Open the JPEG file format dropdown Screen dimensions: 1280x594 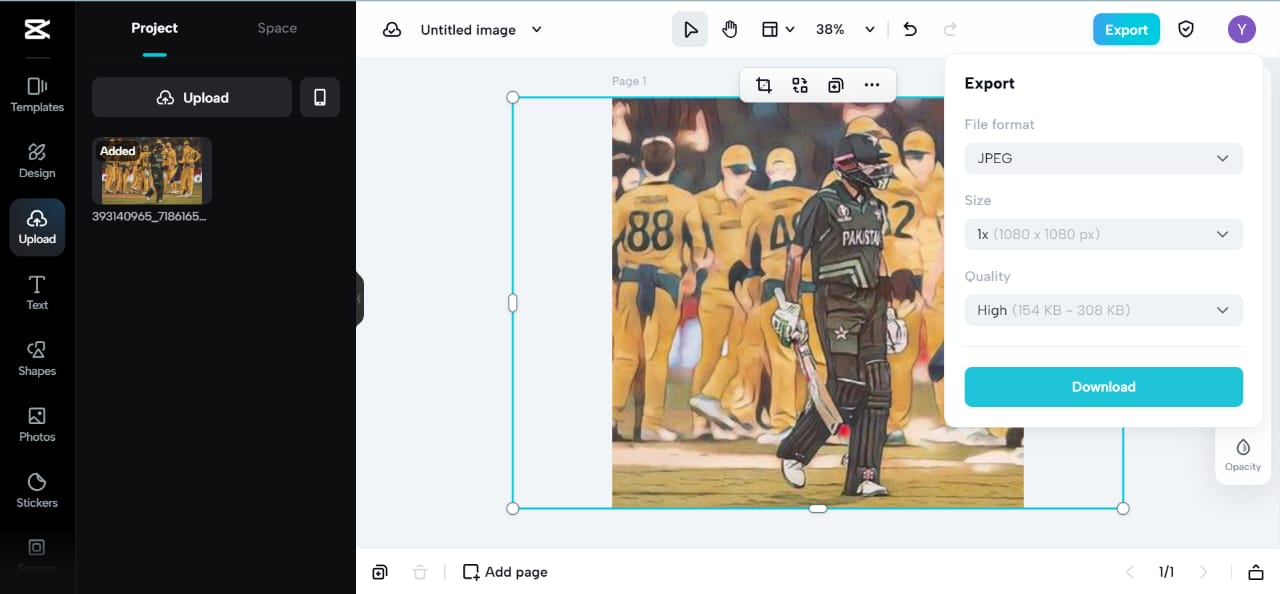1104,158
